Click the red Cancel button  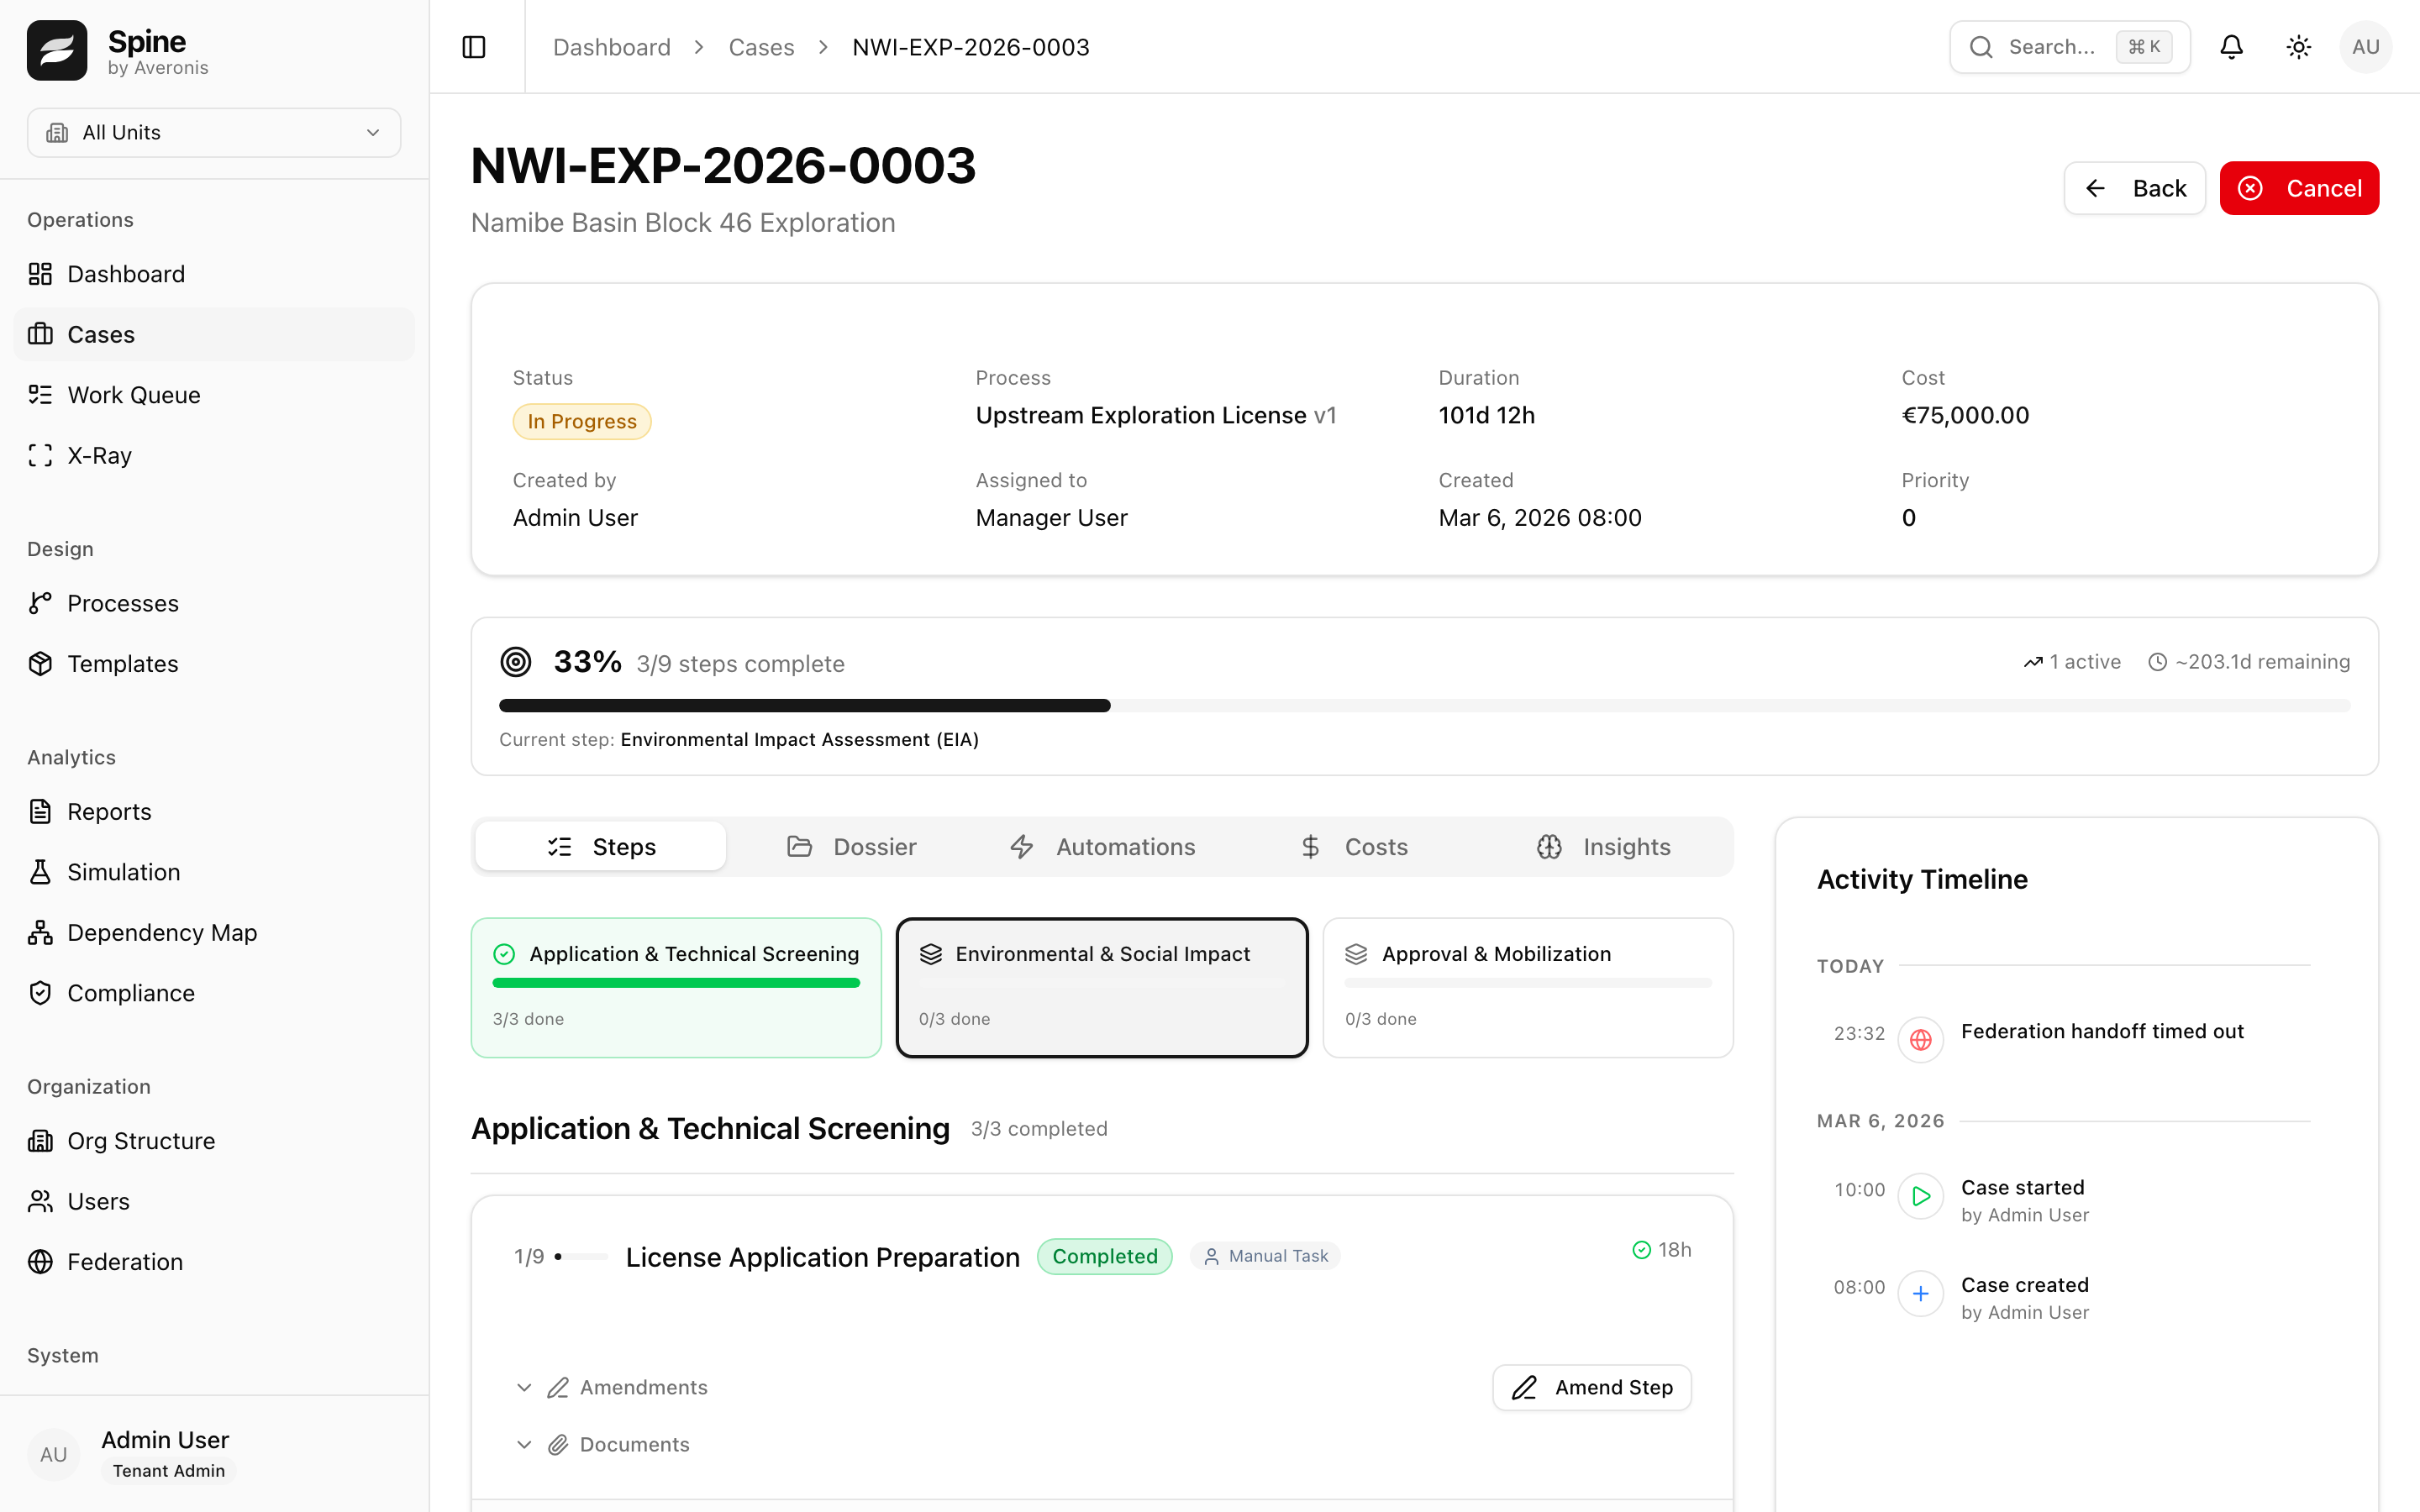(x=2299, y=188)
